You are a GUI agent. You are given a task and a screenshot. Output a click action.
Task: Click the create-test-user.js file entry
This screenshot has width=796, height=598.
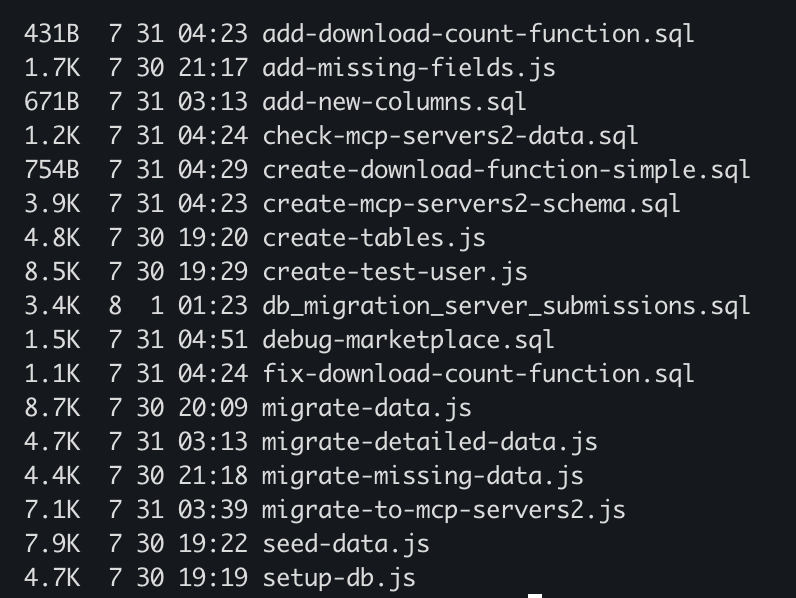click(x=395, y=271)
